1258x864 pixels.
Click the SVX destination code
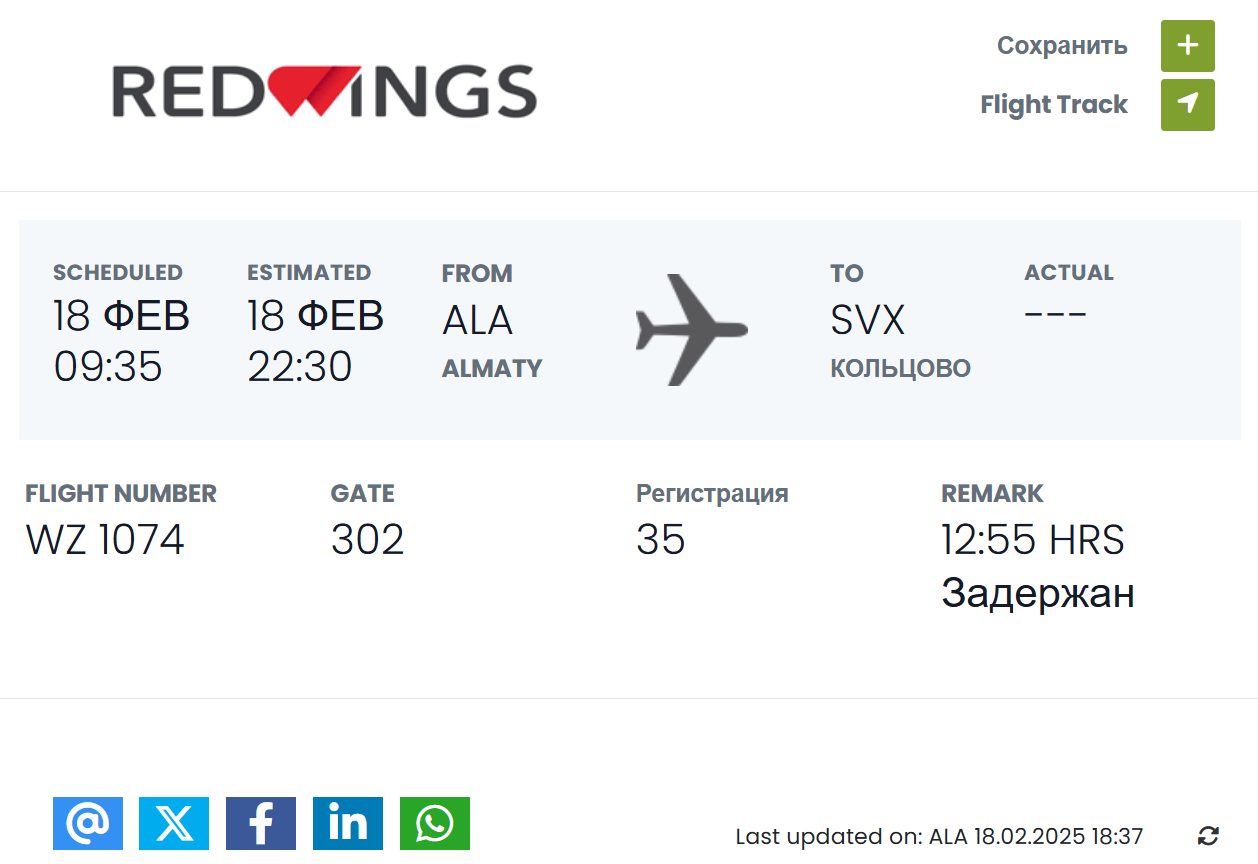pyautogui.click(x=867, y=320)
